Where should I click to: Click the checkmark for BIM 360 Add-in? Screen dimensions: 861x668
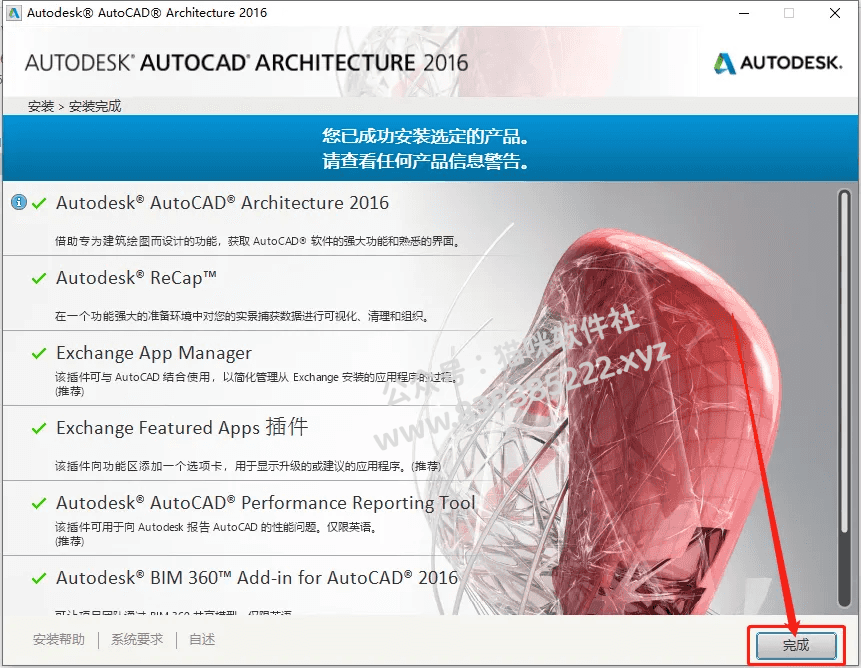pyautogui.click(x=39, y=579)
